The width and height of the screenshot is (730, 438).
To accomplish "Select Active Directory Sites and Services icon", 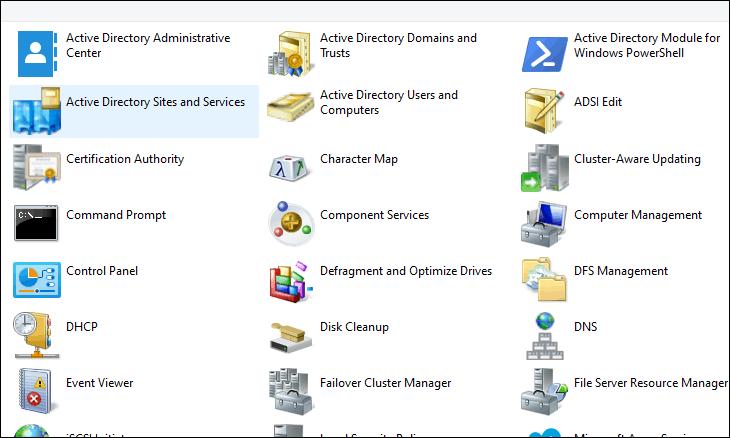I will pos(37,111).
